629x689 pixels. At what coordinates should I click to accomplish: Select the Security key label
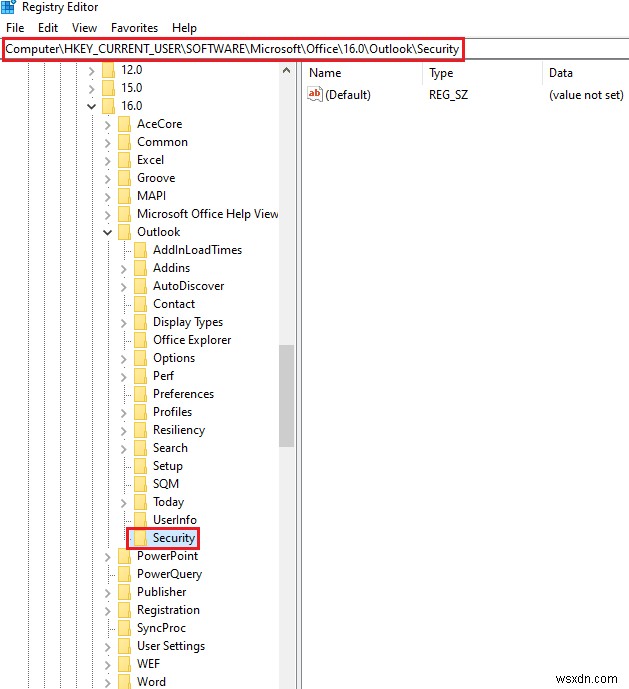click(x=174, y=538)
